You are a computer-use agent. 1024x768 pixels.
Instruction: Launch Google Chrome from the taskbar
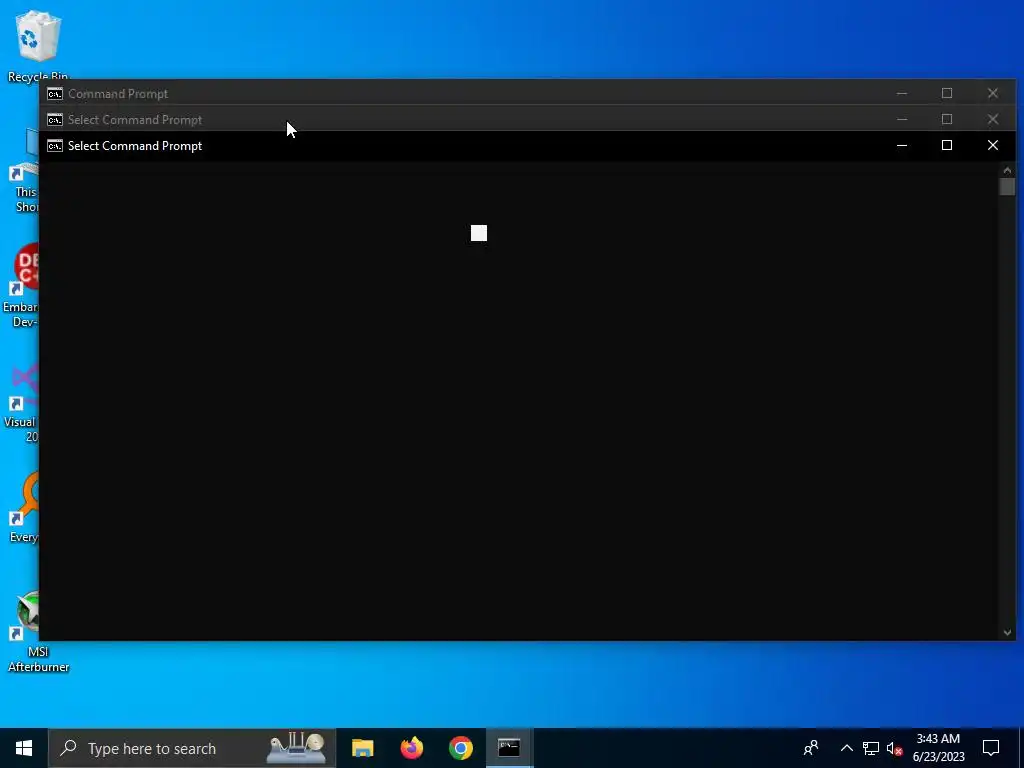click(x=460, y=748)
